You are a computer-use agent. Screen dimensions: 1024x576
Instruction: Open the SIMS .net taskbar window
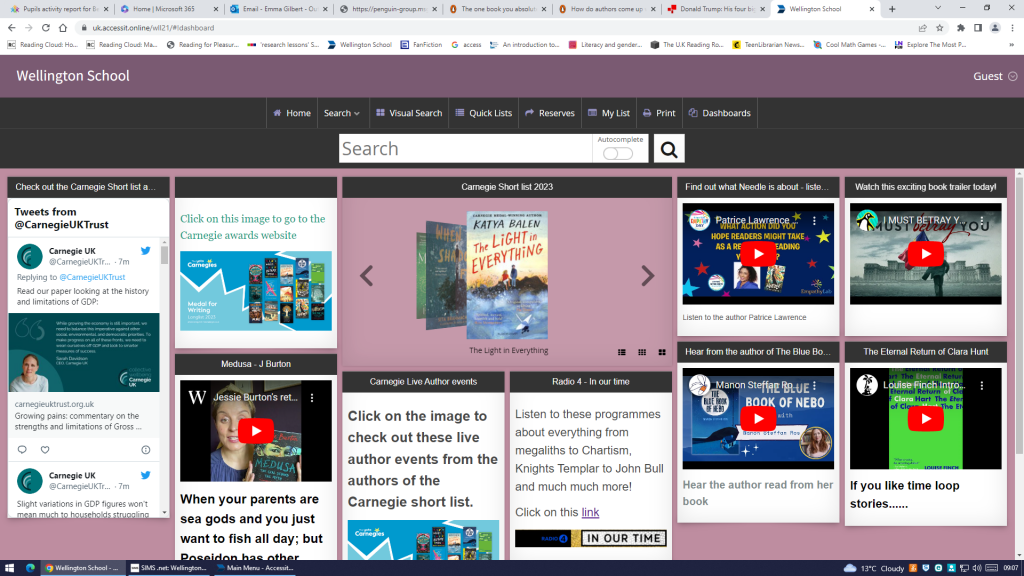(168, 568)
